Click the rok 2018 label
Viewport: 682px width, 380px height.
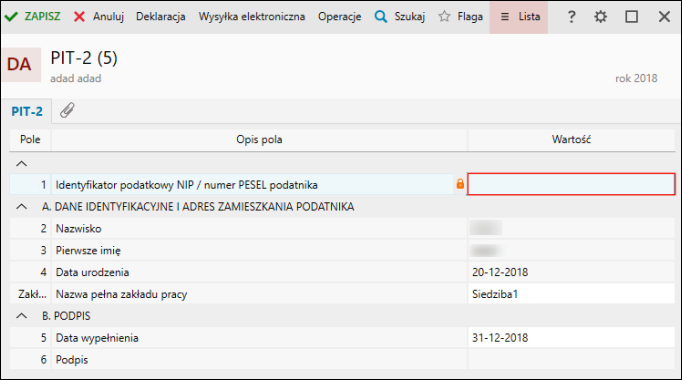(x=636, y=78)
